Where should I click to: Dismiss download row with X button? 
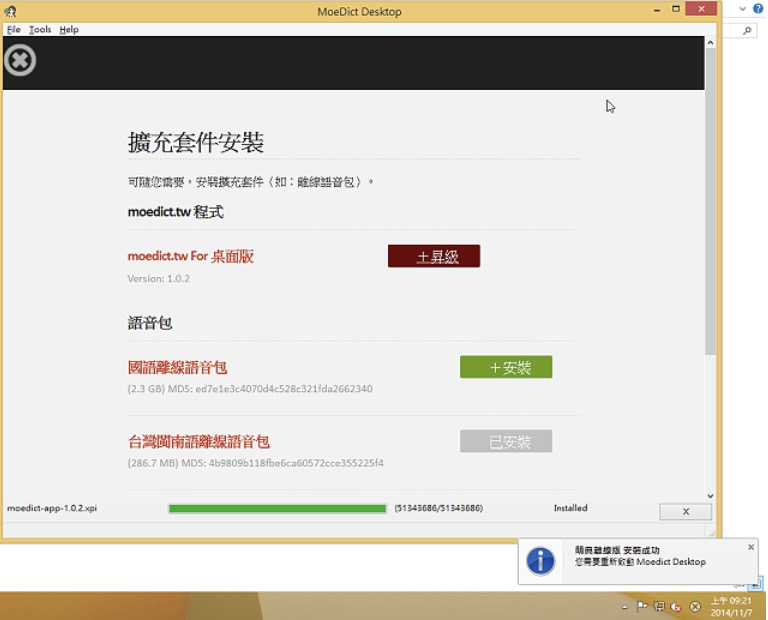[685, 511]
